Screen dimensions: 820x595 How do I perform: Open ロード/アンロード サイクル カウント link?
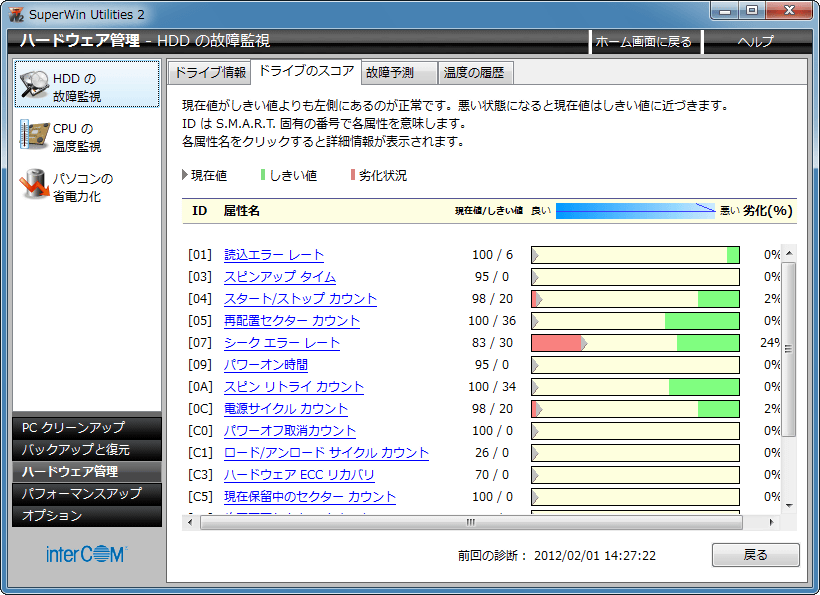tap(326, 452)
